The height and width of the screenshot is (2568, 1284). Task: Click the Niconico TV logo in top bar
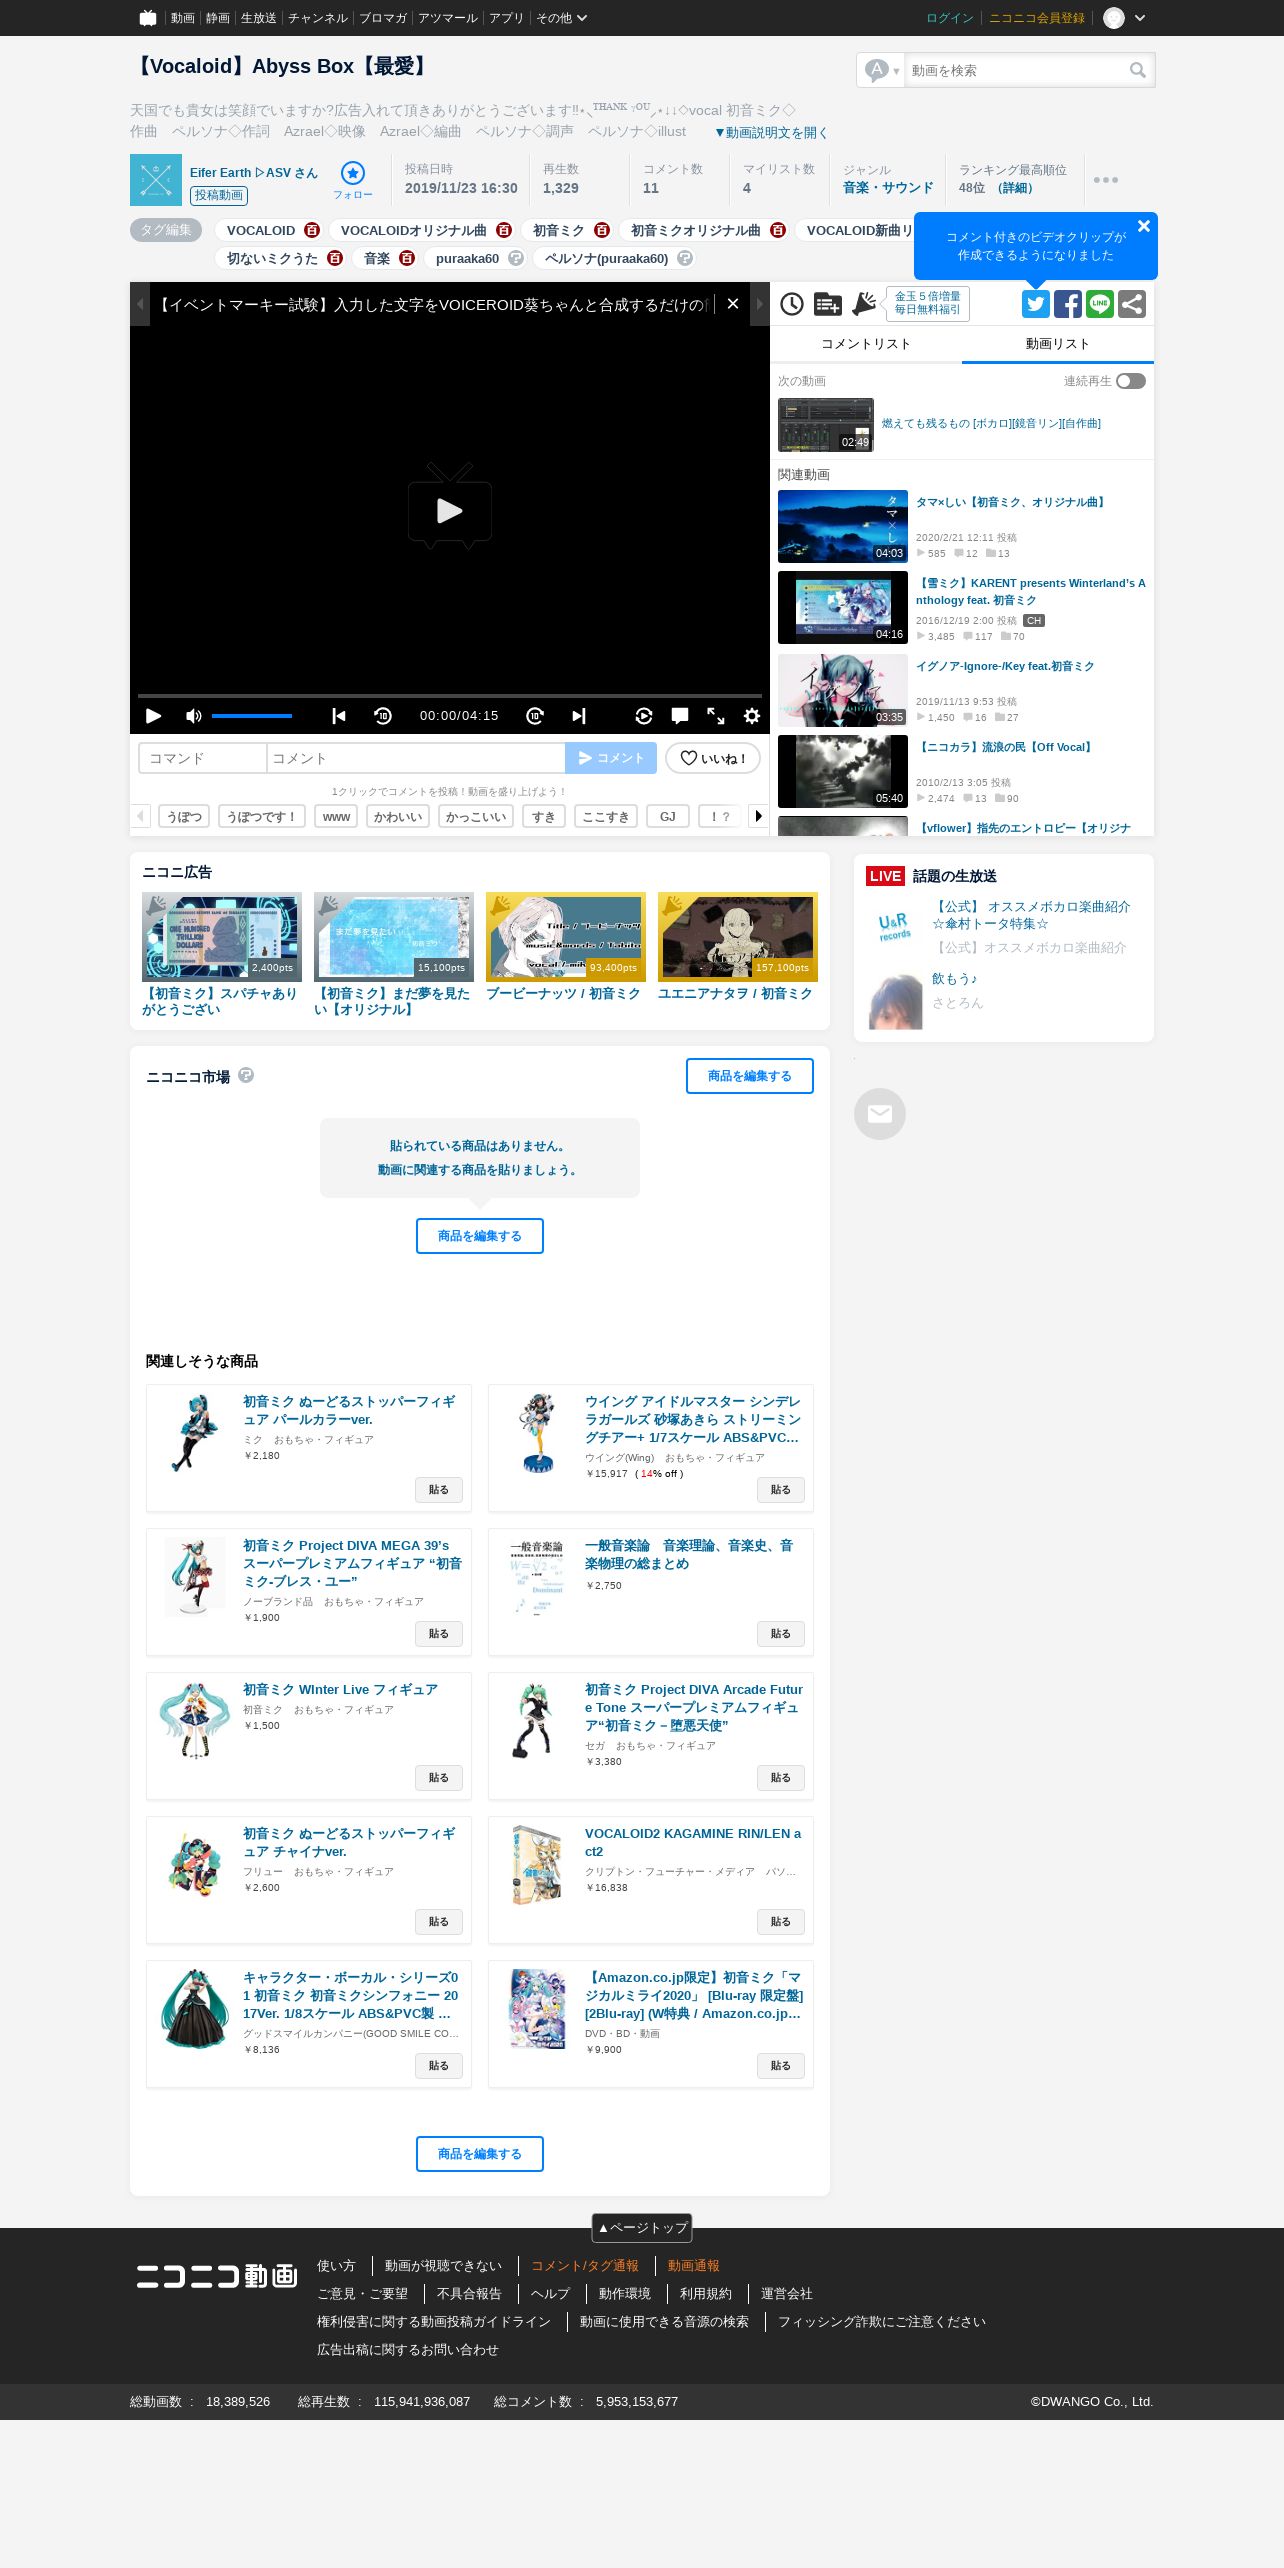coord(148,17)
